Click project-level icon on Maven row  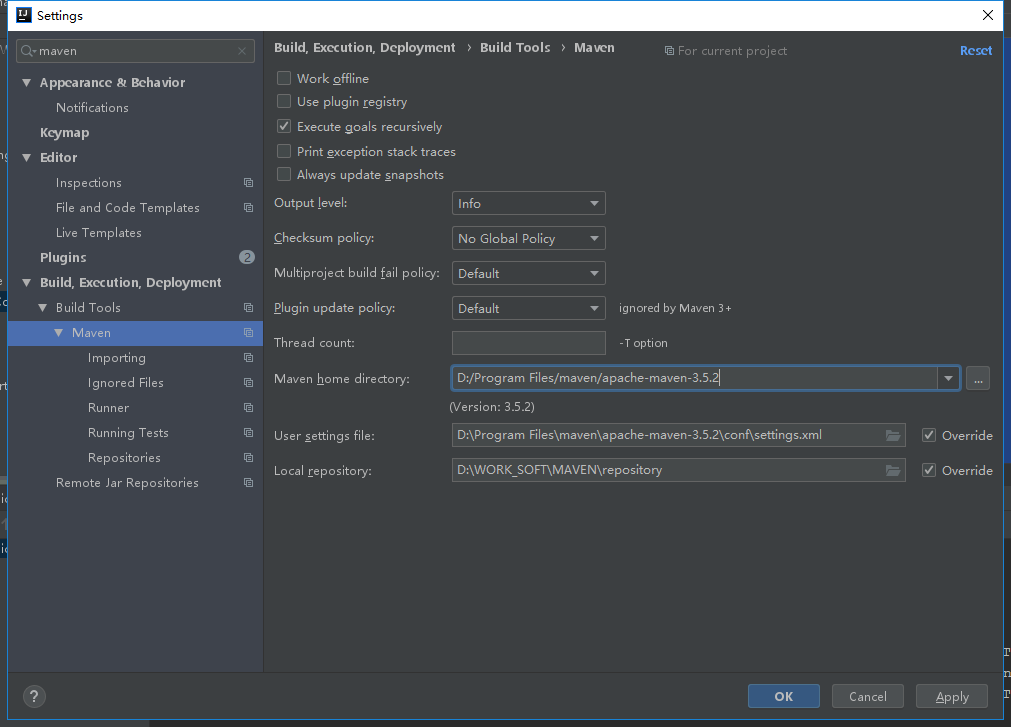[x=248, y=333]
